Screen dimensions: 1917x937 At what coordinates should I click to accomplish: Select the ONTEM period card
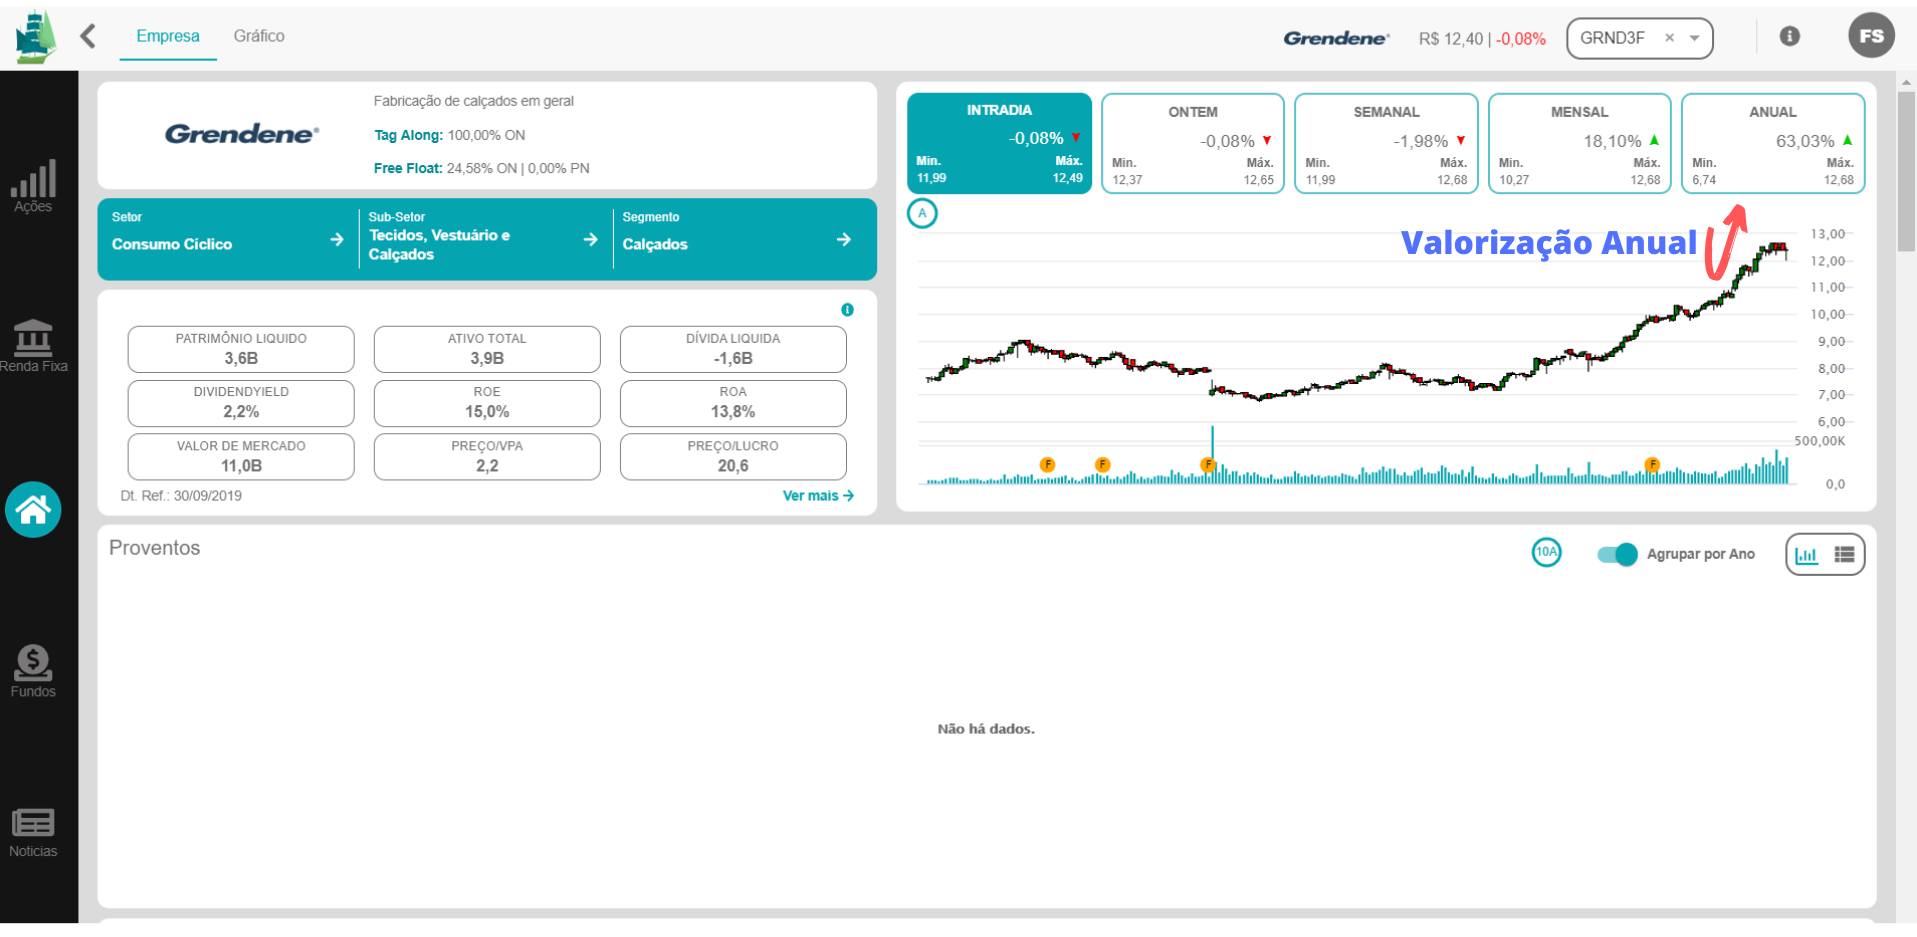tap(1192, 143)
